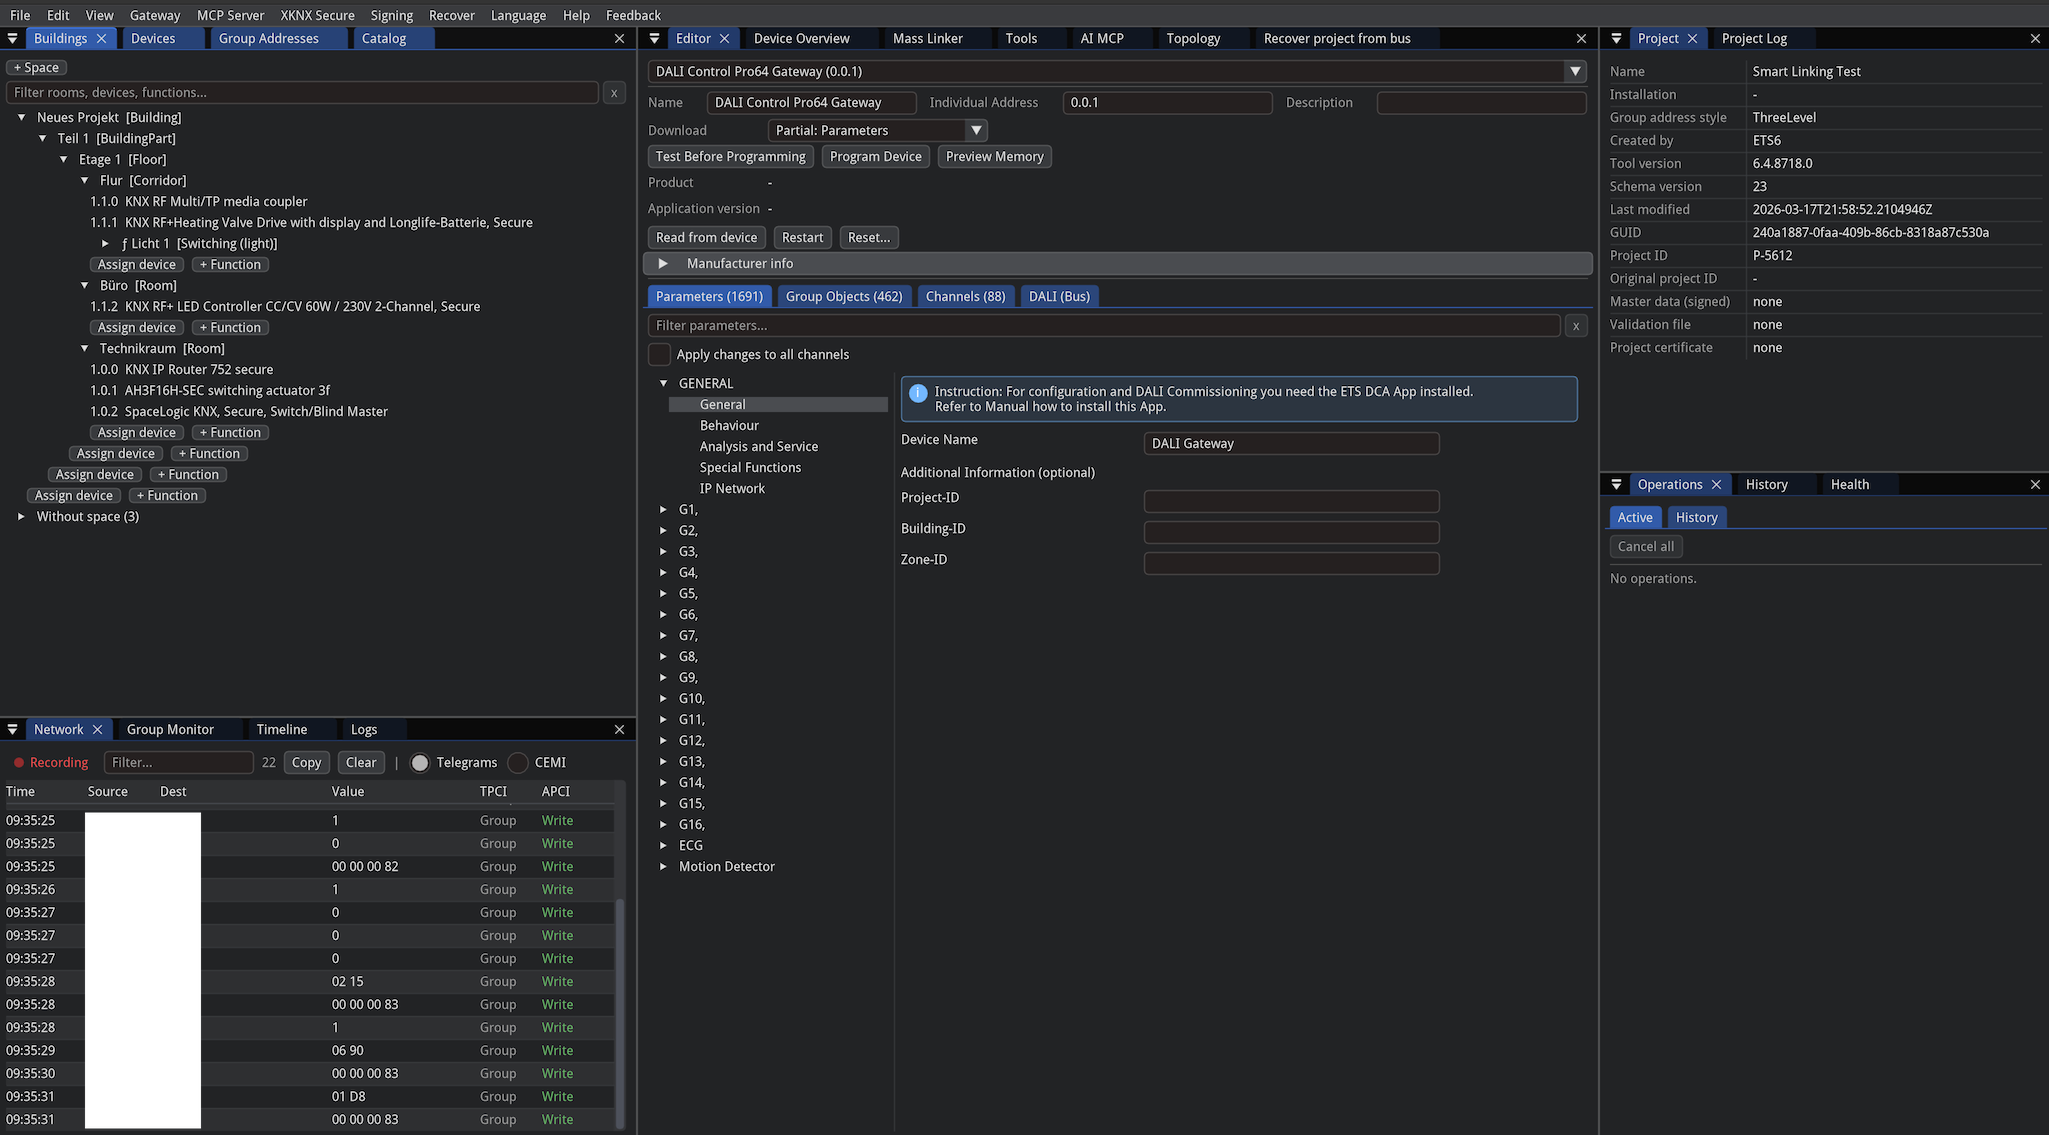Expand Without space (3) node
Screen dimensions: 2049x1135
(x=21, y=516)
